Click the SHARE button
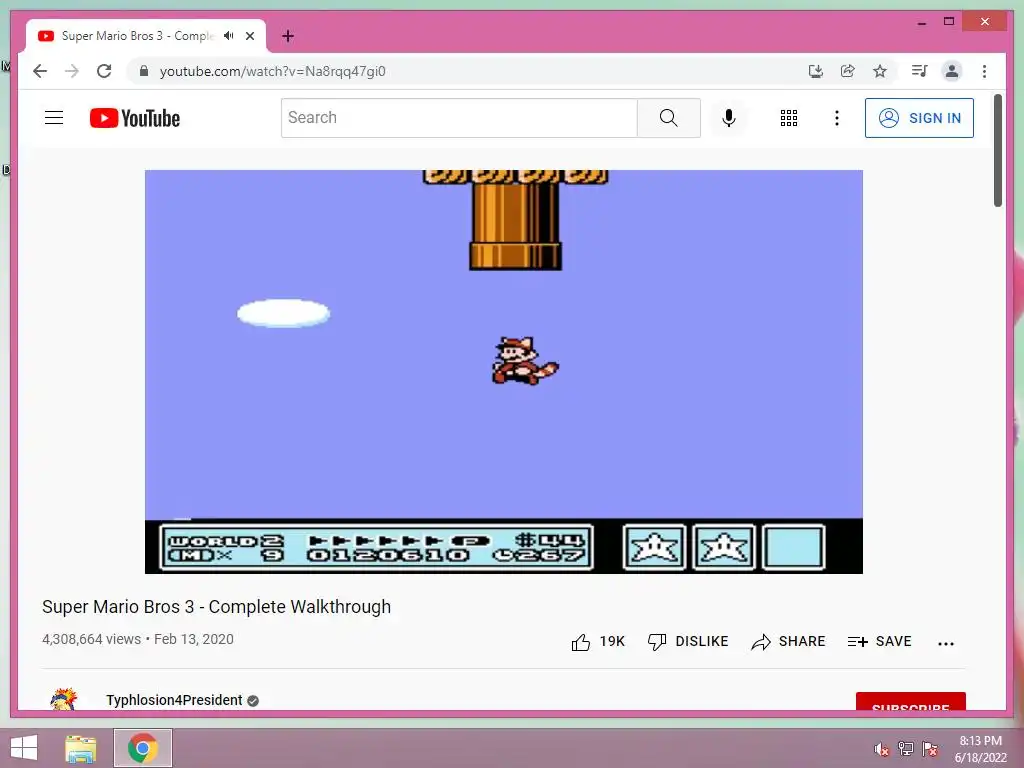This screenshot has height=768, width=1024. click(788, 641)
